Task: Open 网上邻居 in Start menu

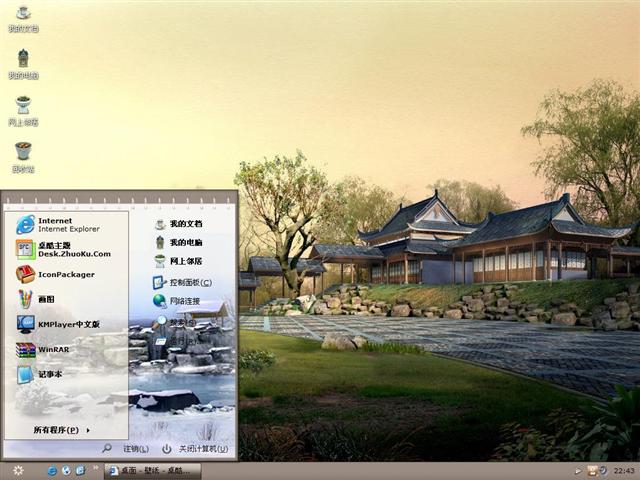Action: (179, 261)
